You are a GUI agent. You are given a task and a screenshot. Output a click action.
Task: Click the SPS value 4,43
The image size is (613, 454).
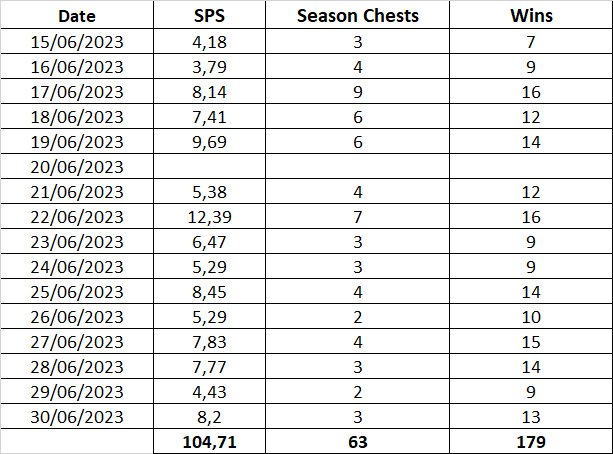pos(210,391)
